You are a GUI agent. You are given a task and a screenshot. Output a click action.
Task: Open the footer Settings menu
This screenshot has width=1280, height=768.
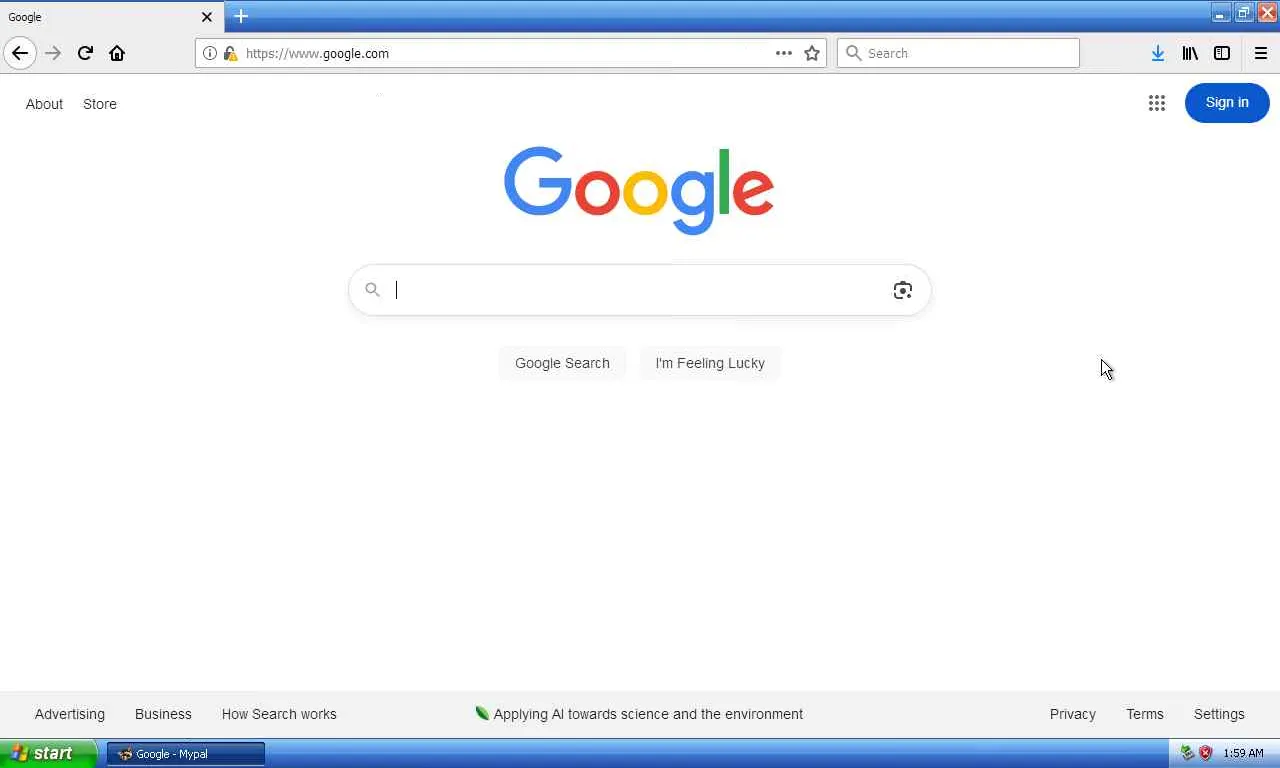click(1219, 714)
